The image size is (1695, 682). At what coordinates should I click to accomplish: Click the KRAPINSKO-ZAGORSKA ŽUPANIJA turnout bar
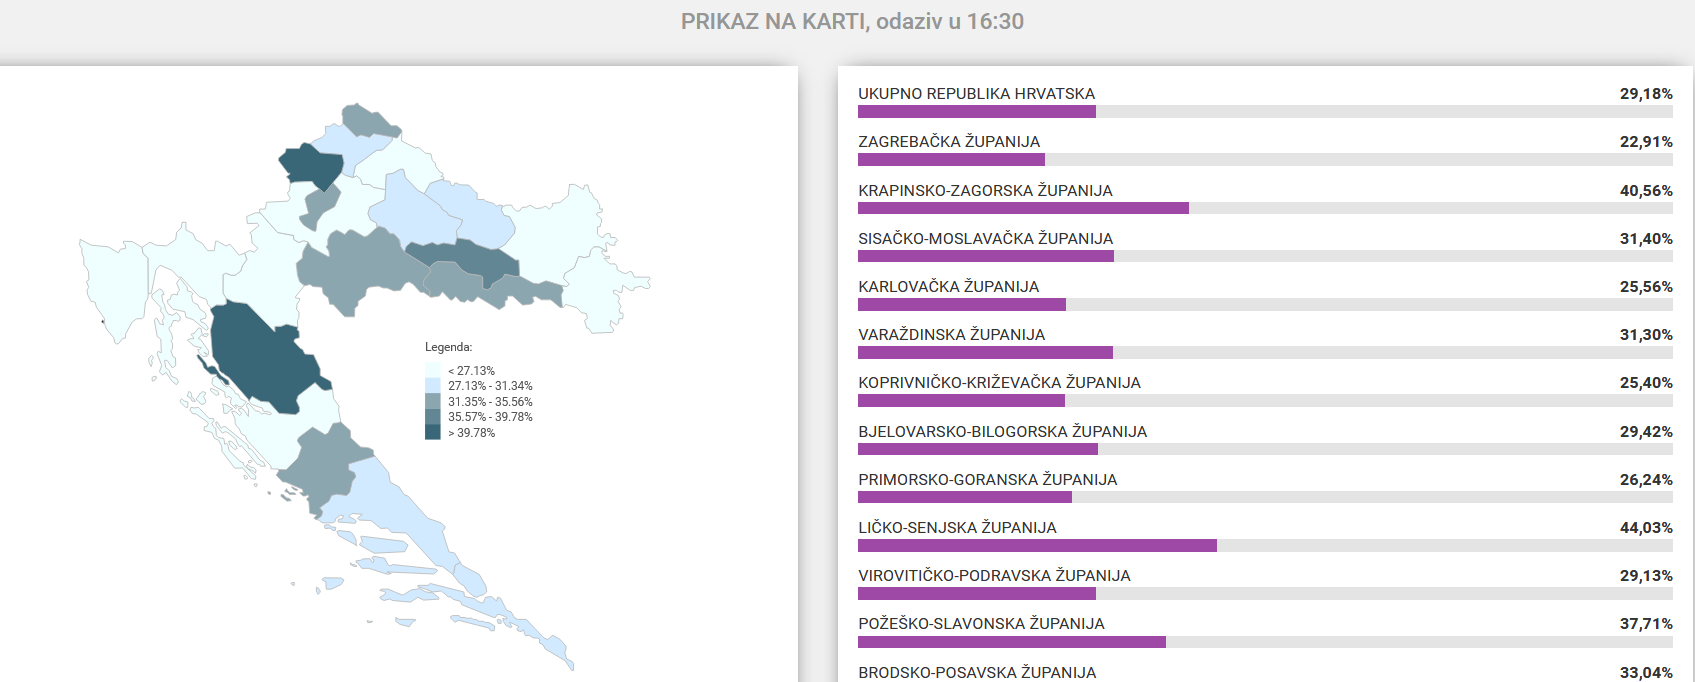pos(1023,208)
